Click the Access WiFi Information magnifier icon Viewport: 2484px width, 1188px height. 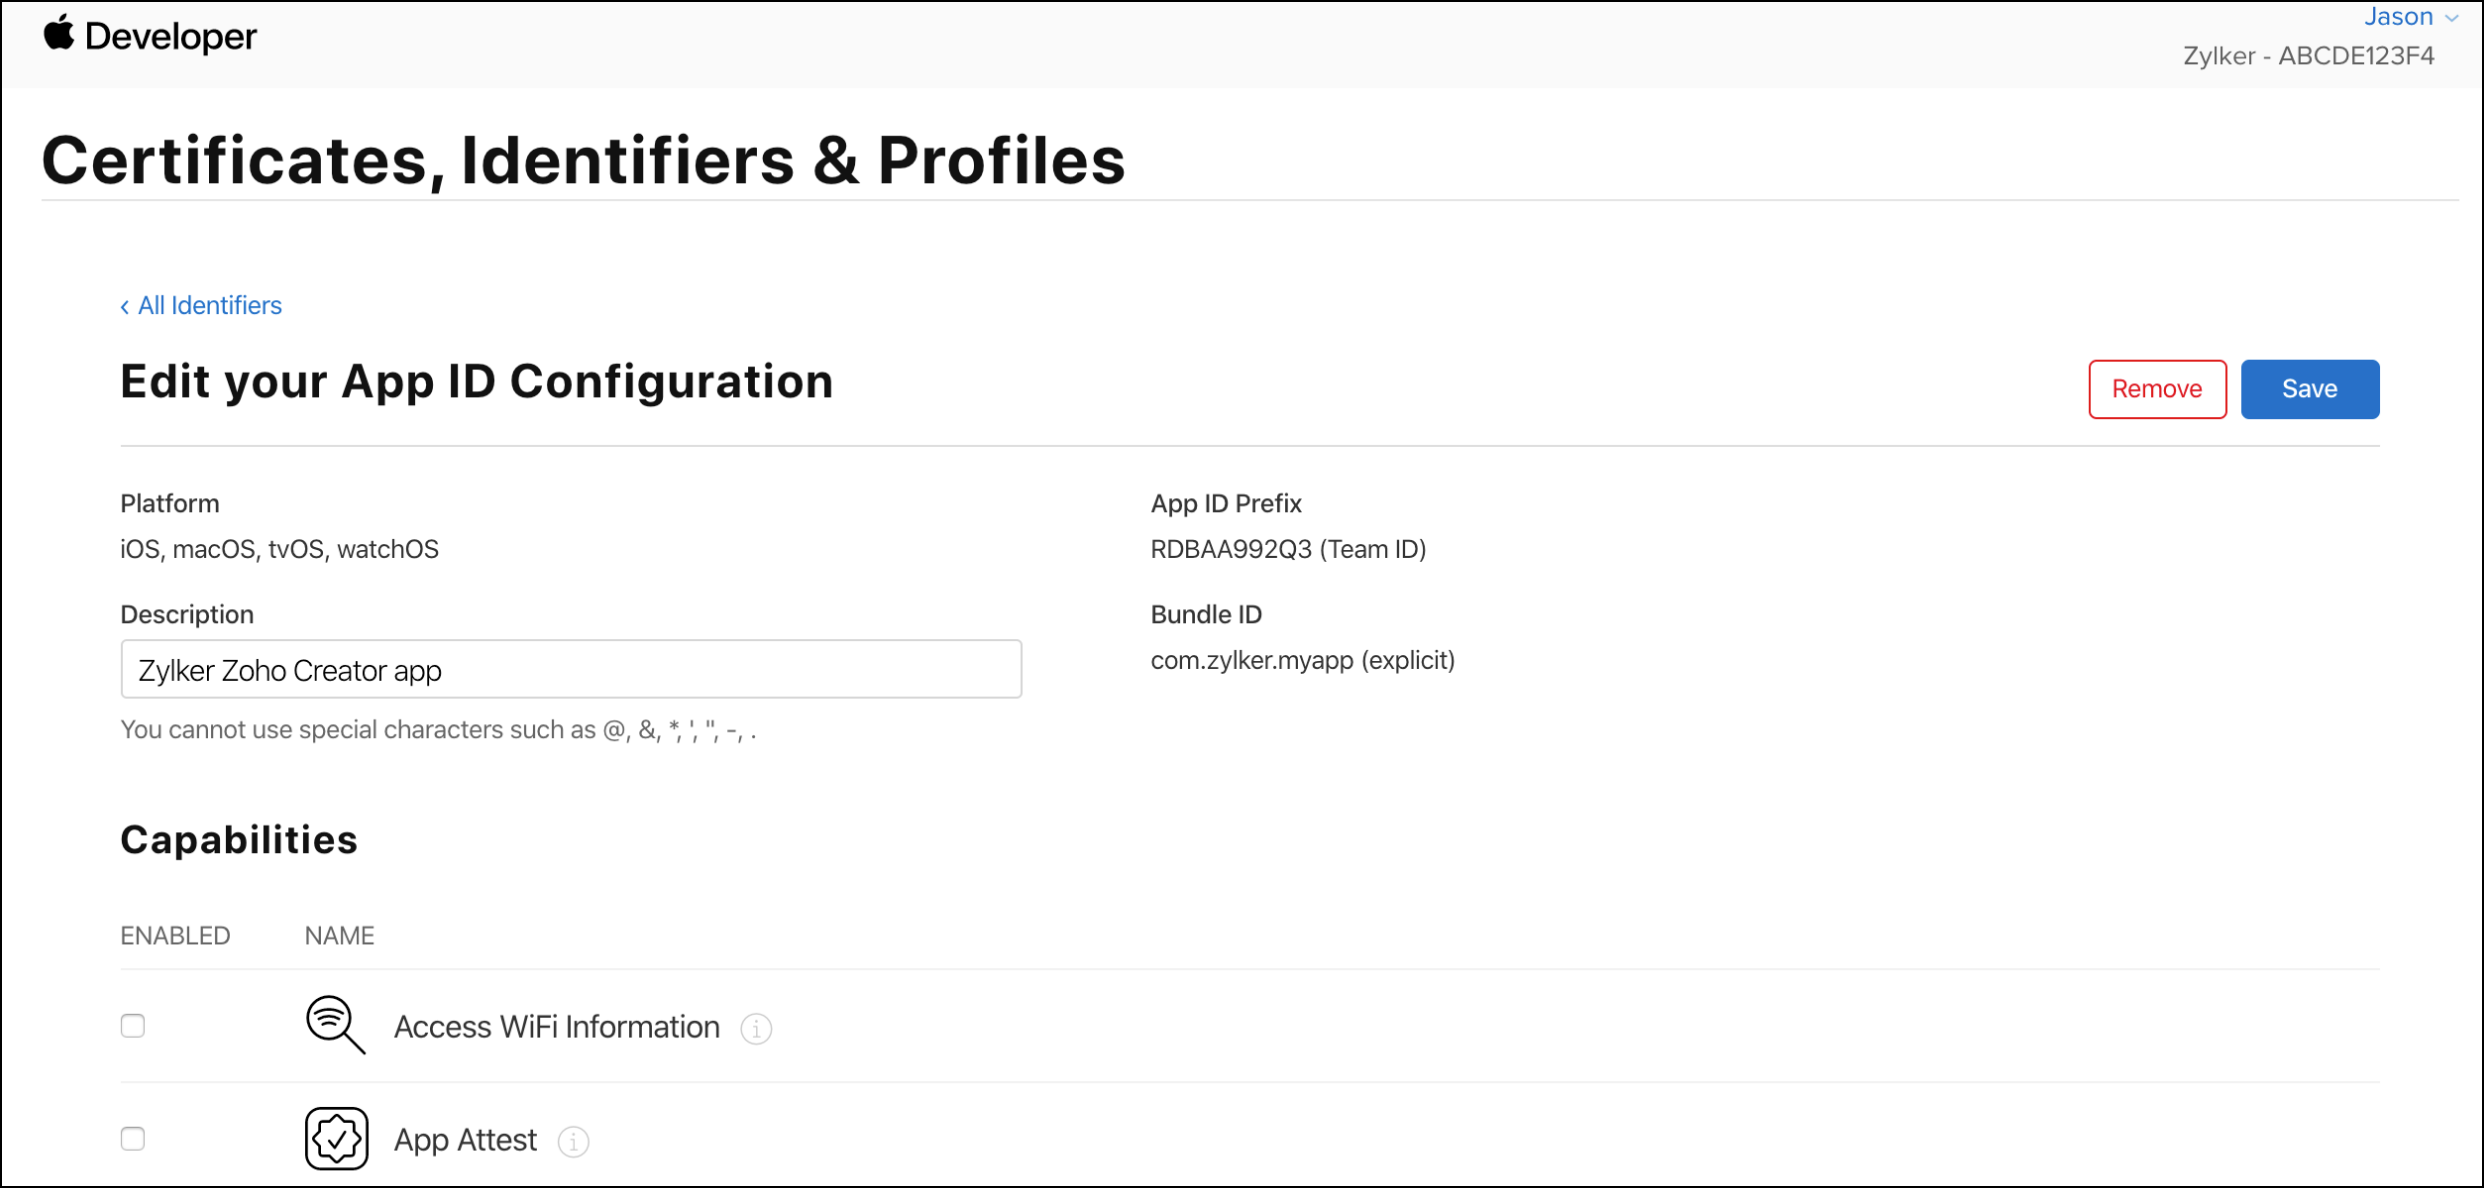click(x=335, y=1025)
